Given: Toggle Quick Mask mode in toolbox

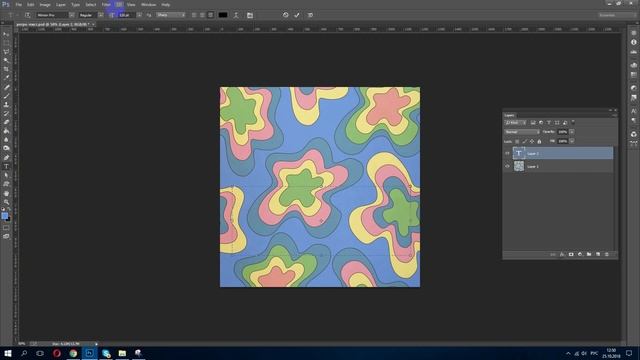Looking at the screenshot, I should [x=6, y=228].
